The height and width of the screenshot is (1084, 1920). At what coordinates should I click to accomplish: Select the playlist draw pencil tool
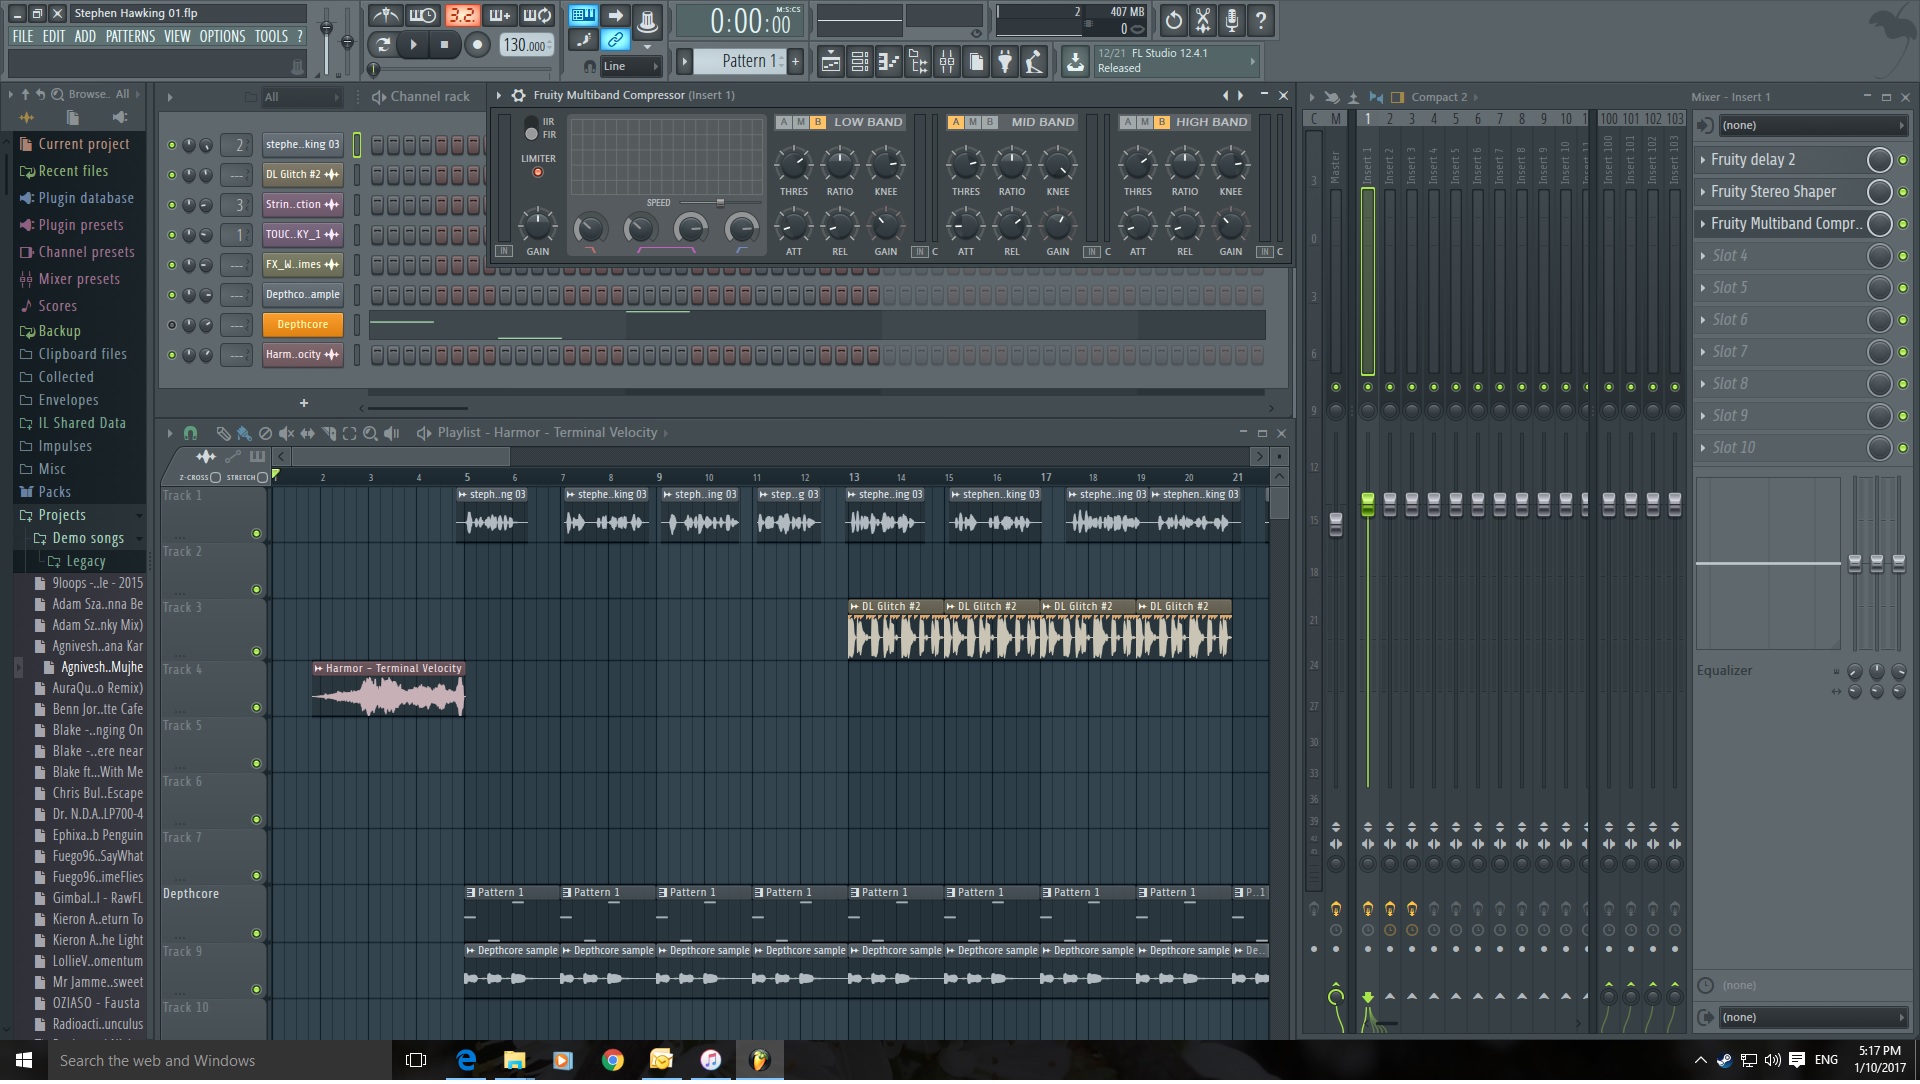223,433
